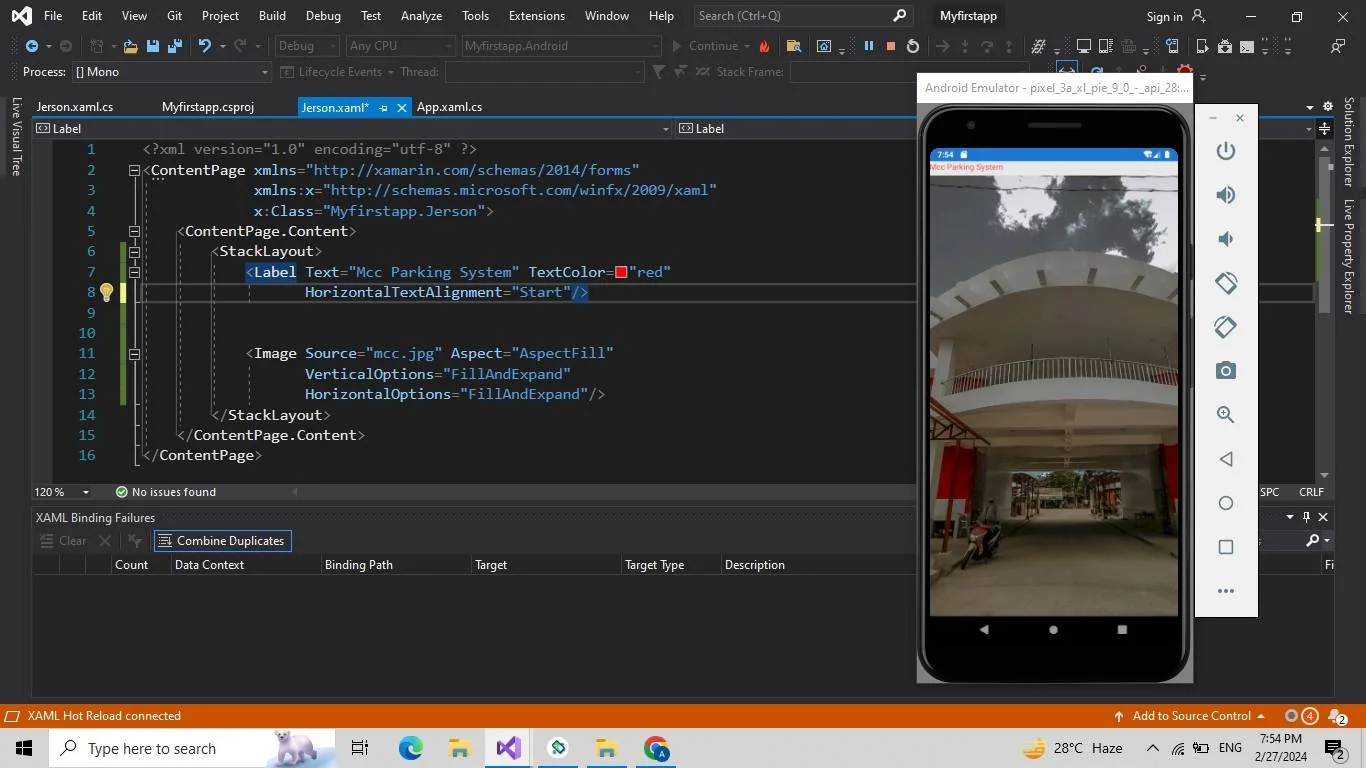This screenshot has height=768, width=1366.
Task: Open the Build menu
Action: coord(272,16)
